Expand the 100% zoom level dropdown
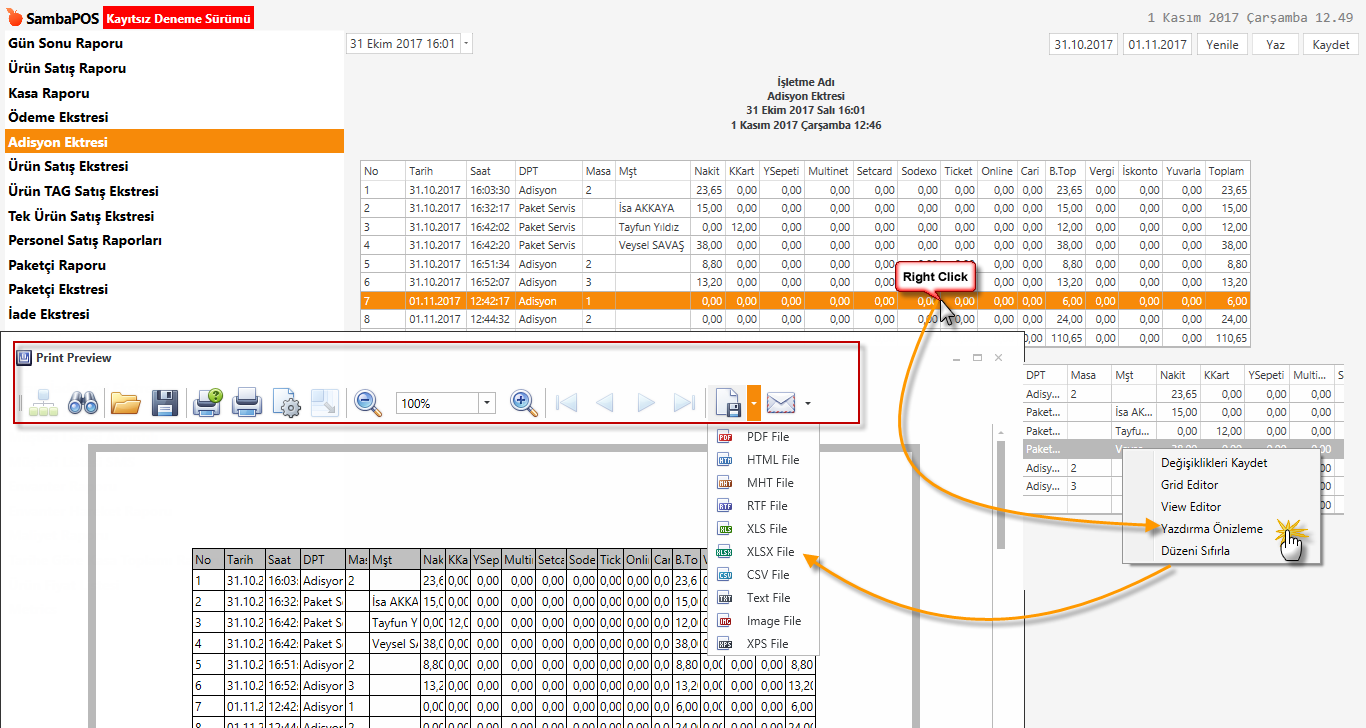 [x=486, y=403]
